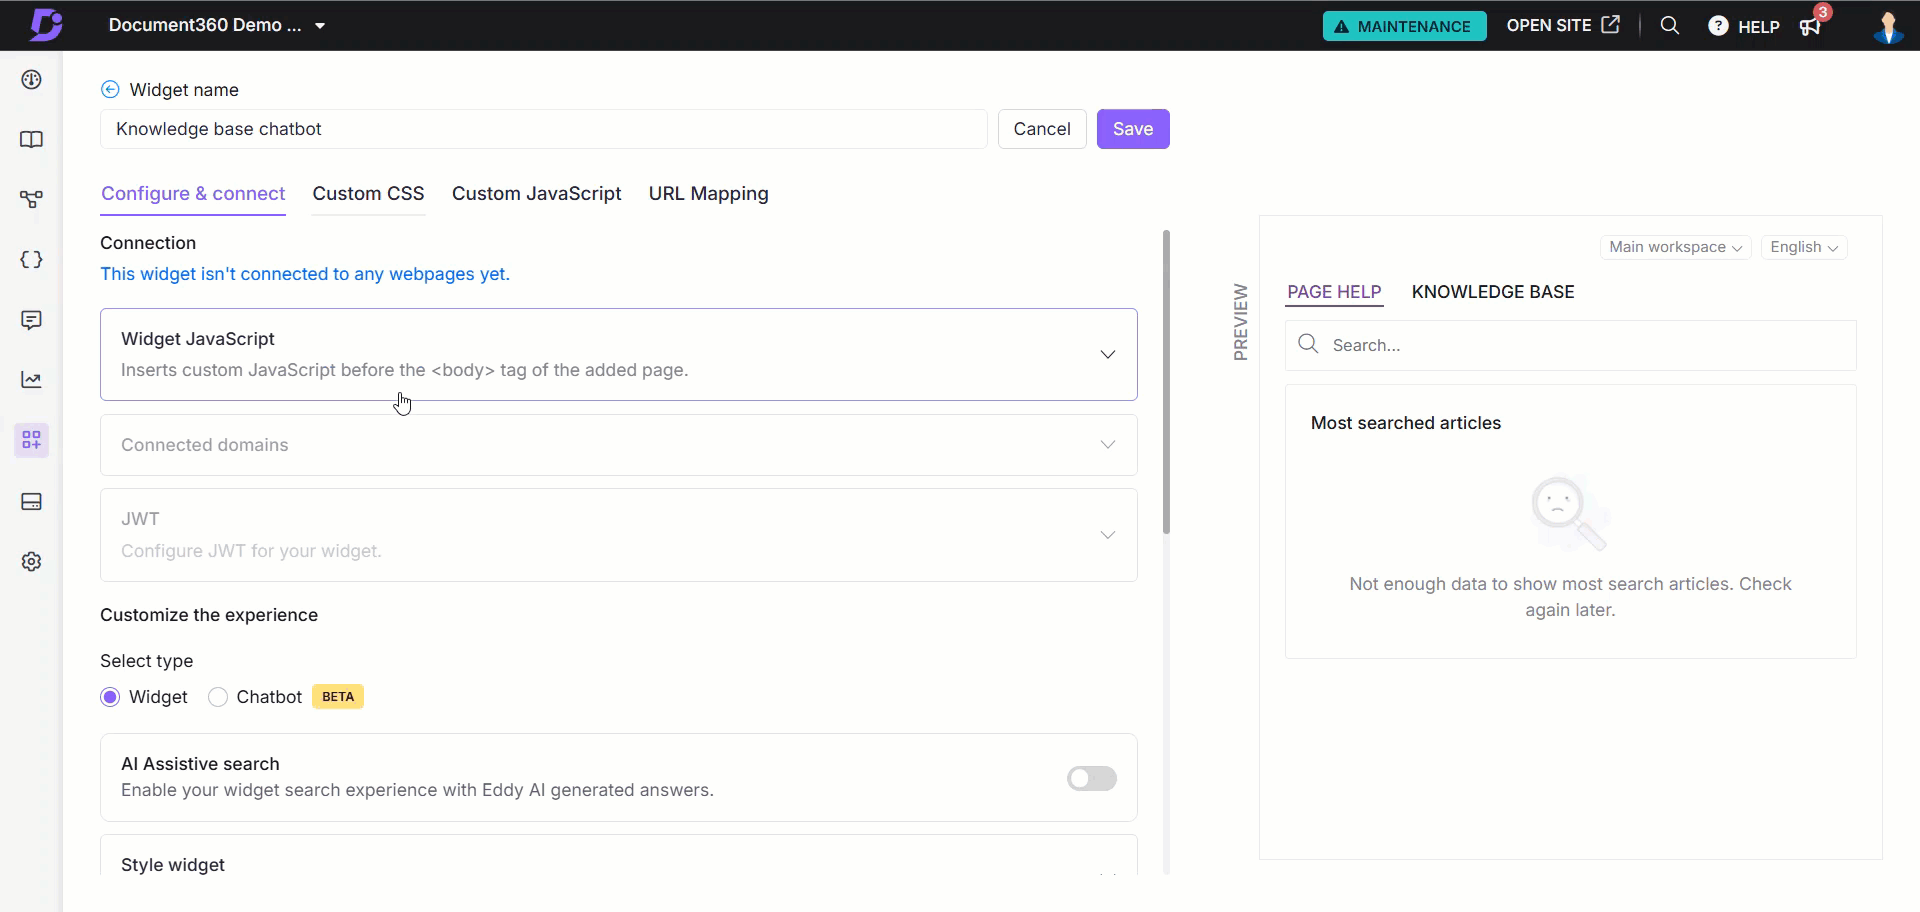Switch to the Custom JavaScript tab

536,194
